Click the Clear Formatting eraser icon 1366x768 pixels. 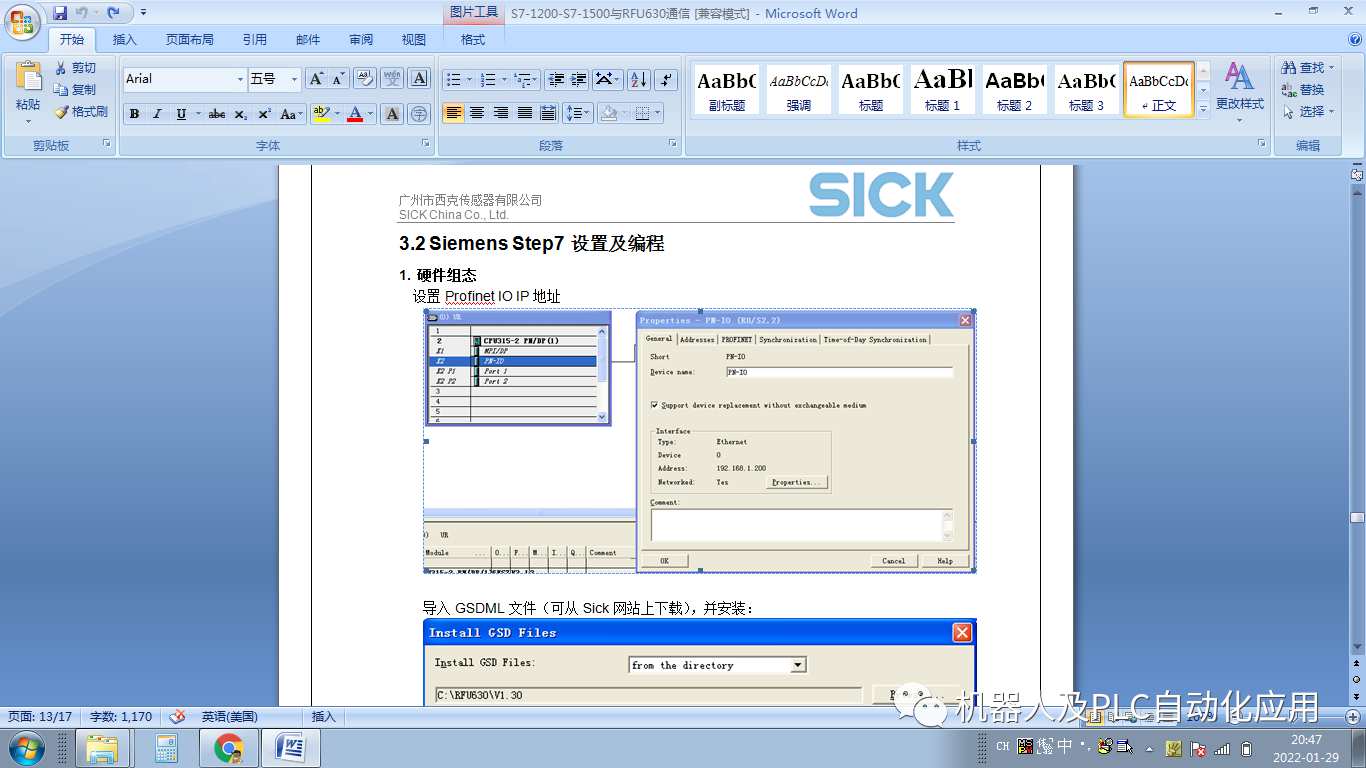(364, 79)
